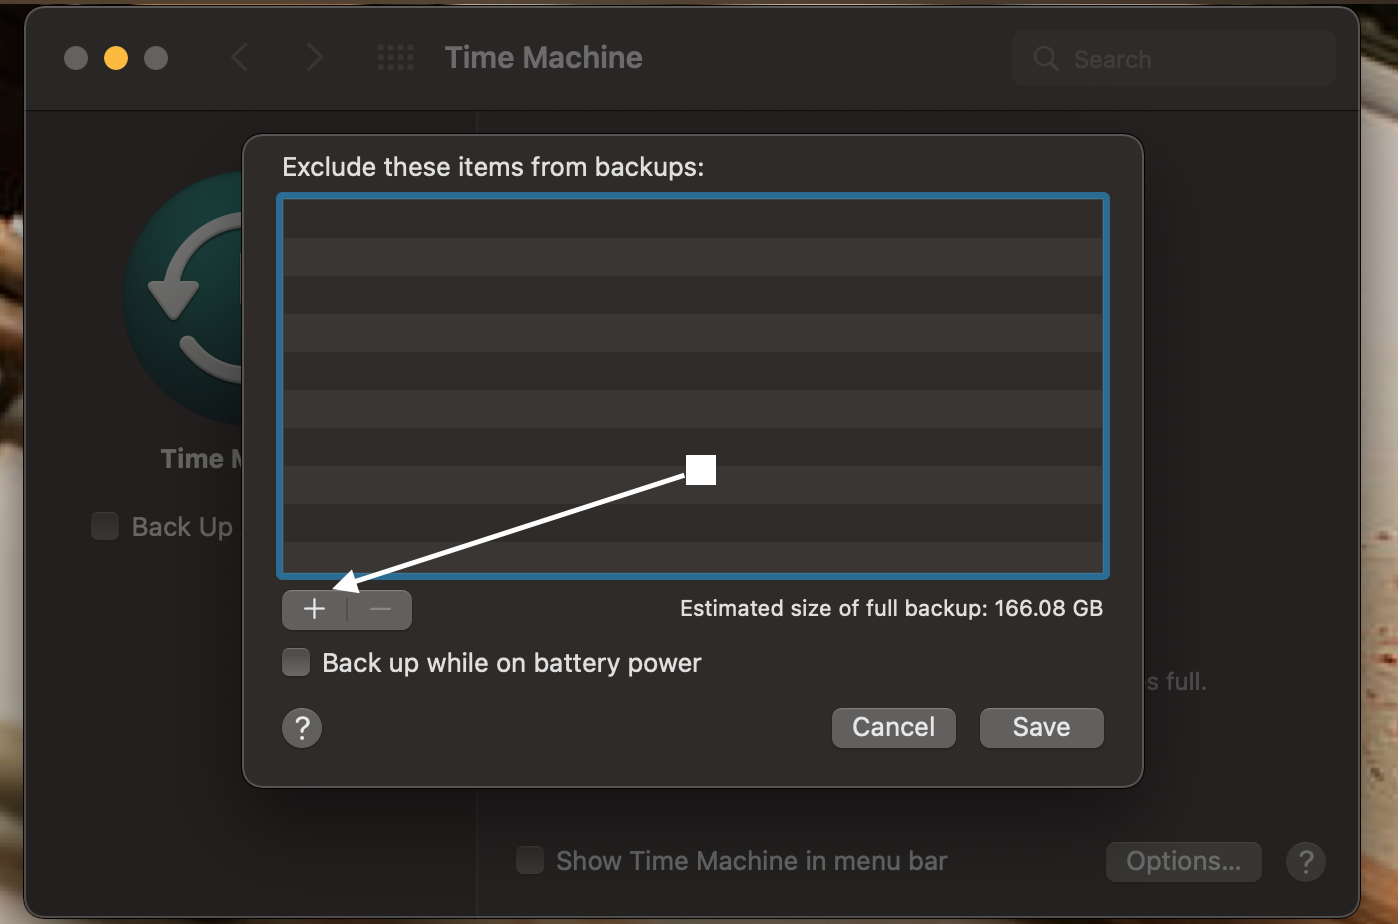Save the exclusion settings
The image size is (1398, 924).
1041,727
